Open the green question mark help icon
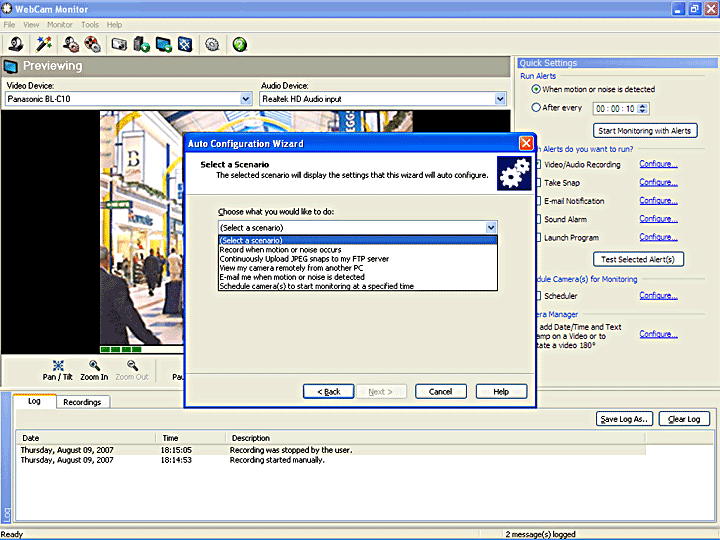 (240, 45)
